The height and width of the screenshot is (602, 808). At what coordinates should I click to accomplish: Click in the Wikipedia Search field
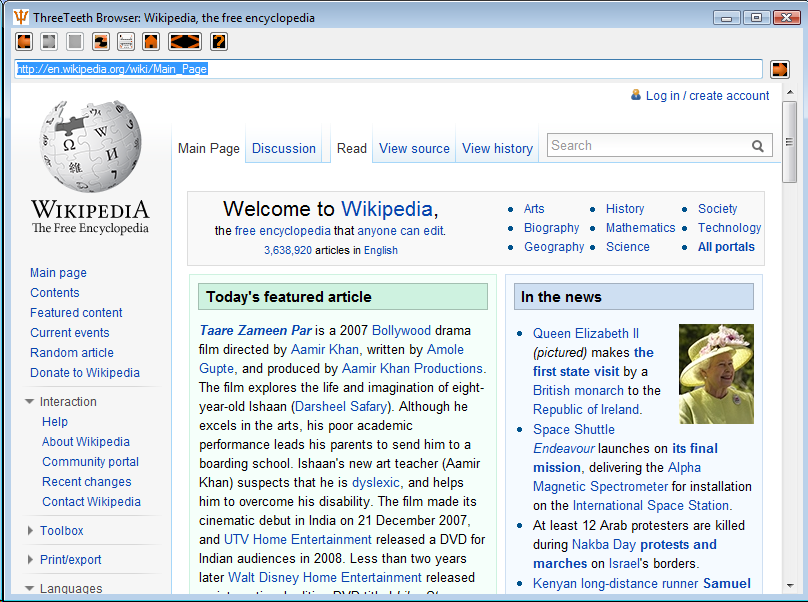pos(649,145)
